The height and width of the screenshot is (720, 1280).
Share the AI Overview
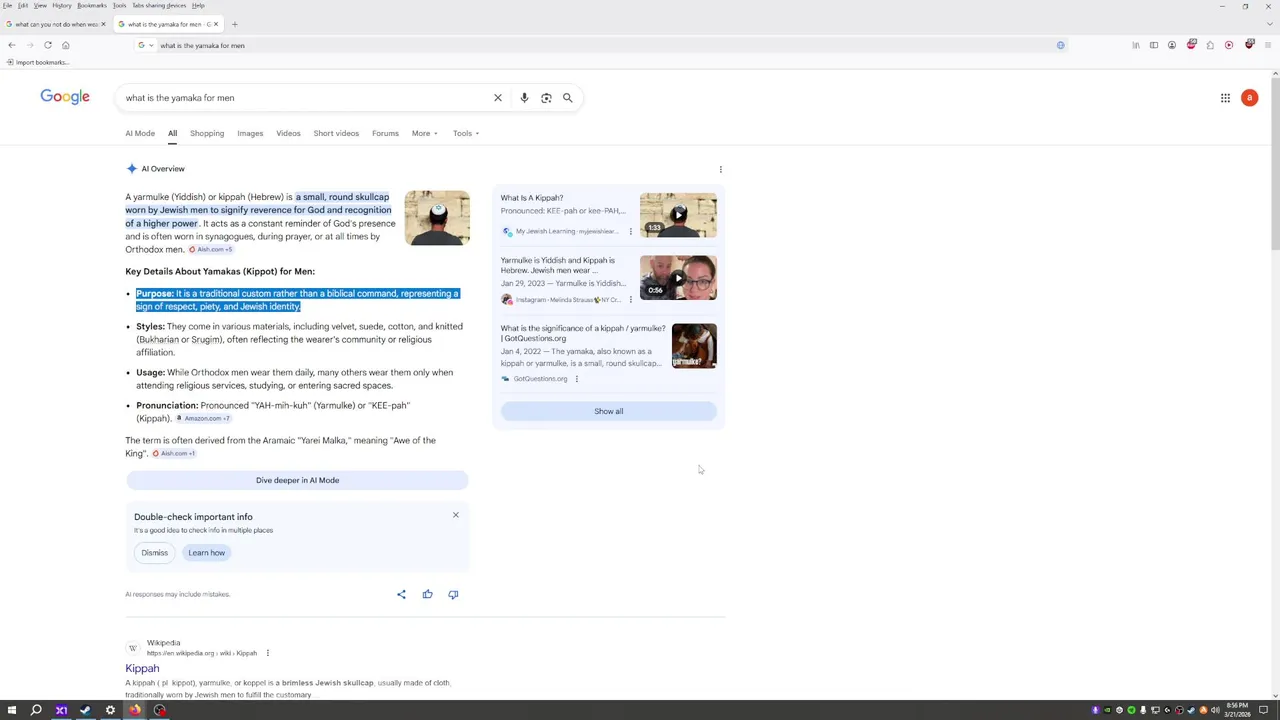pos(401,594)
